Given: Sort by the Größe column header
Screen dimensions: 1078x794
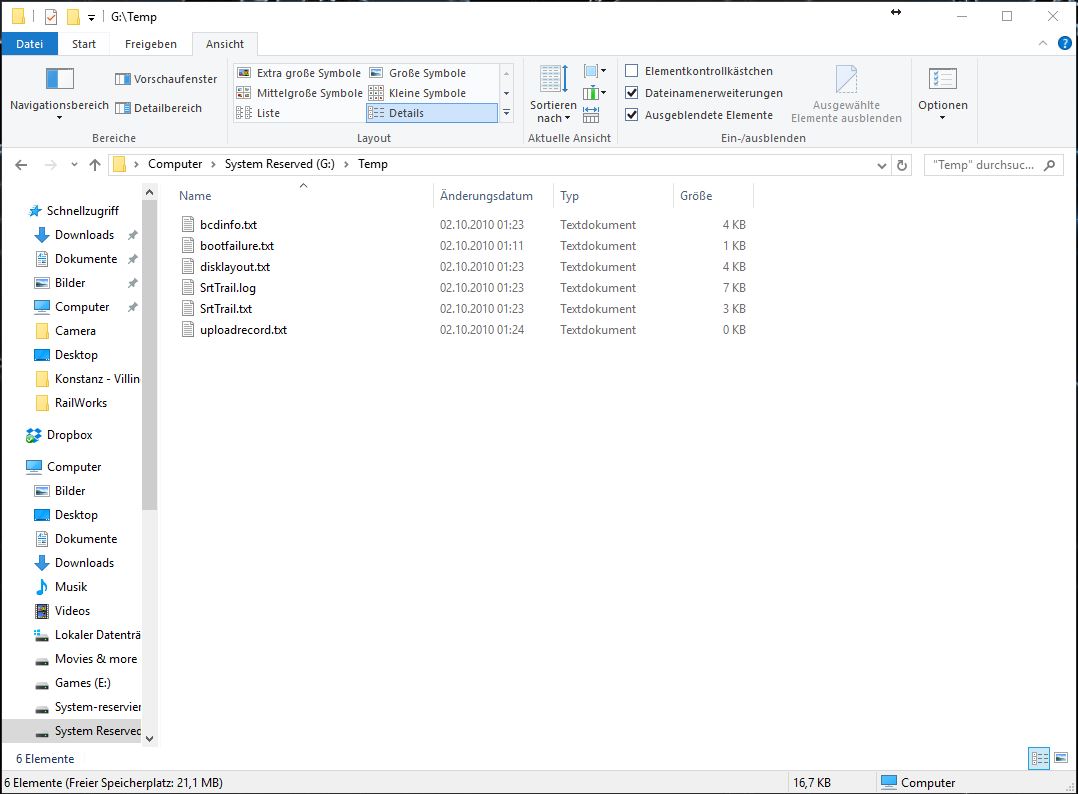Looking at the screenshot, I should pyautogui.click(x=713, y=196).
